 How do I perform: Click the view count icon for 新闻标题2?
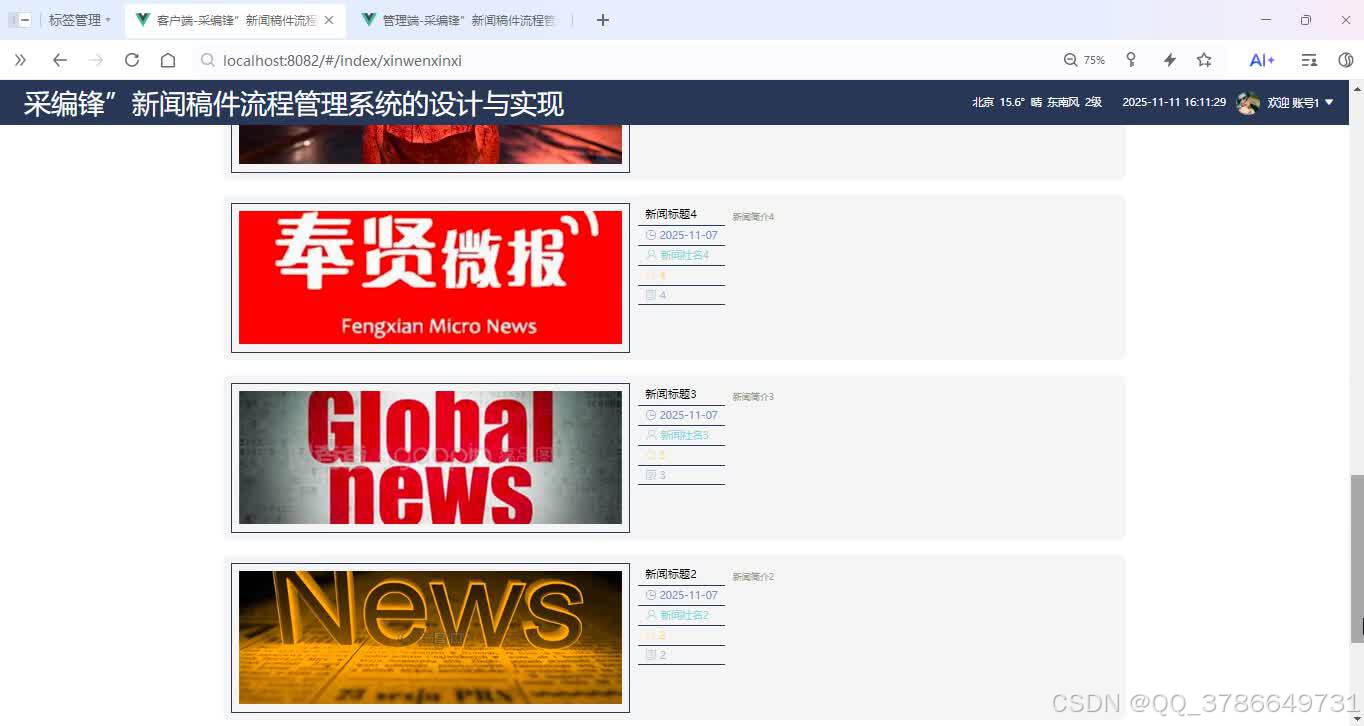coord(651,655)
